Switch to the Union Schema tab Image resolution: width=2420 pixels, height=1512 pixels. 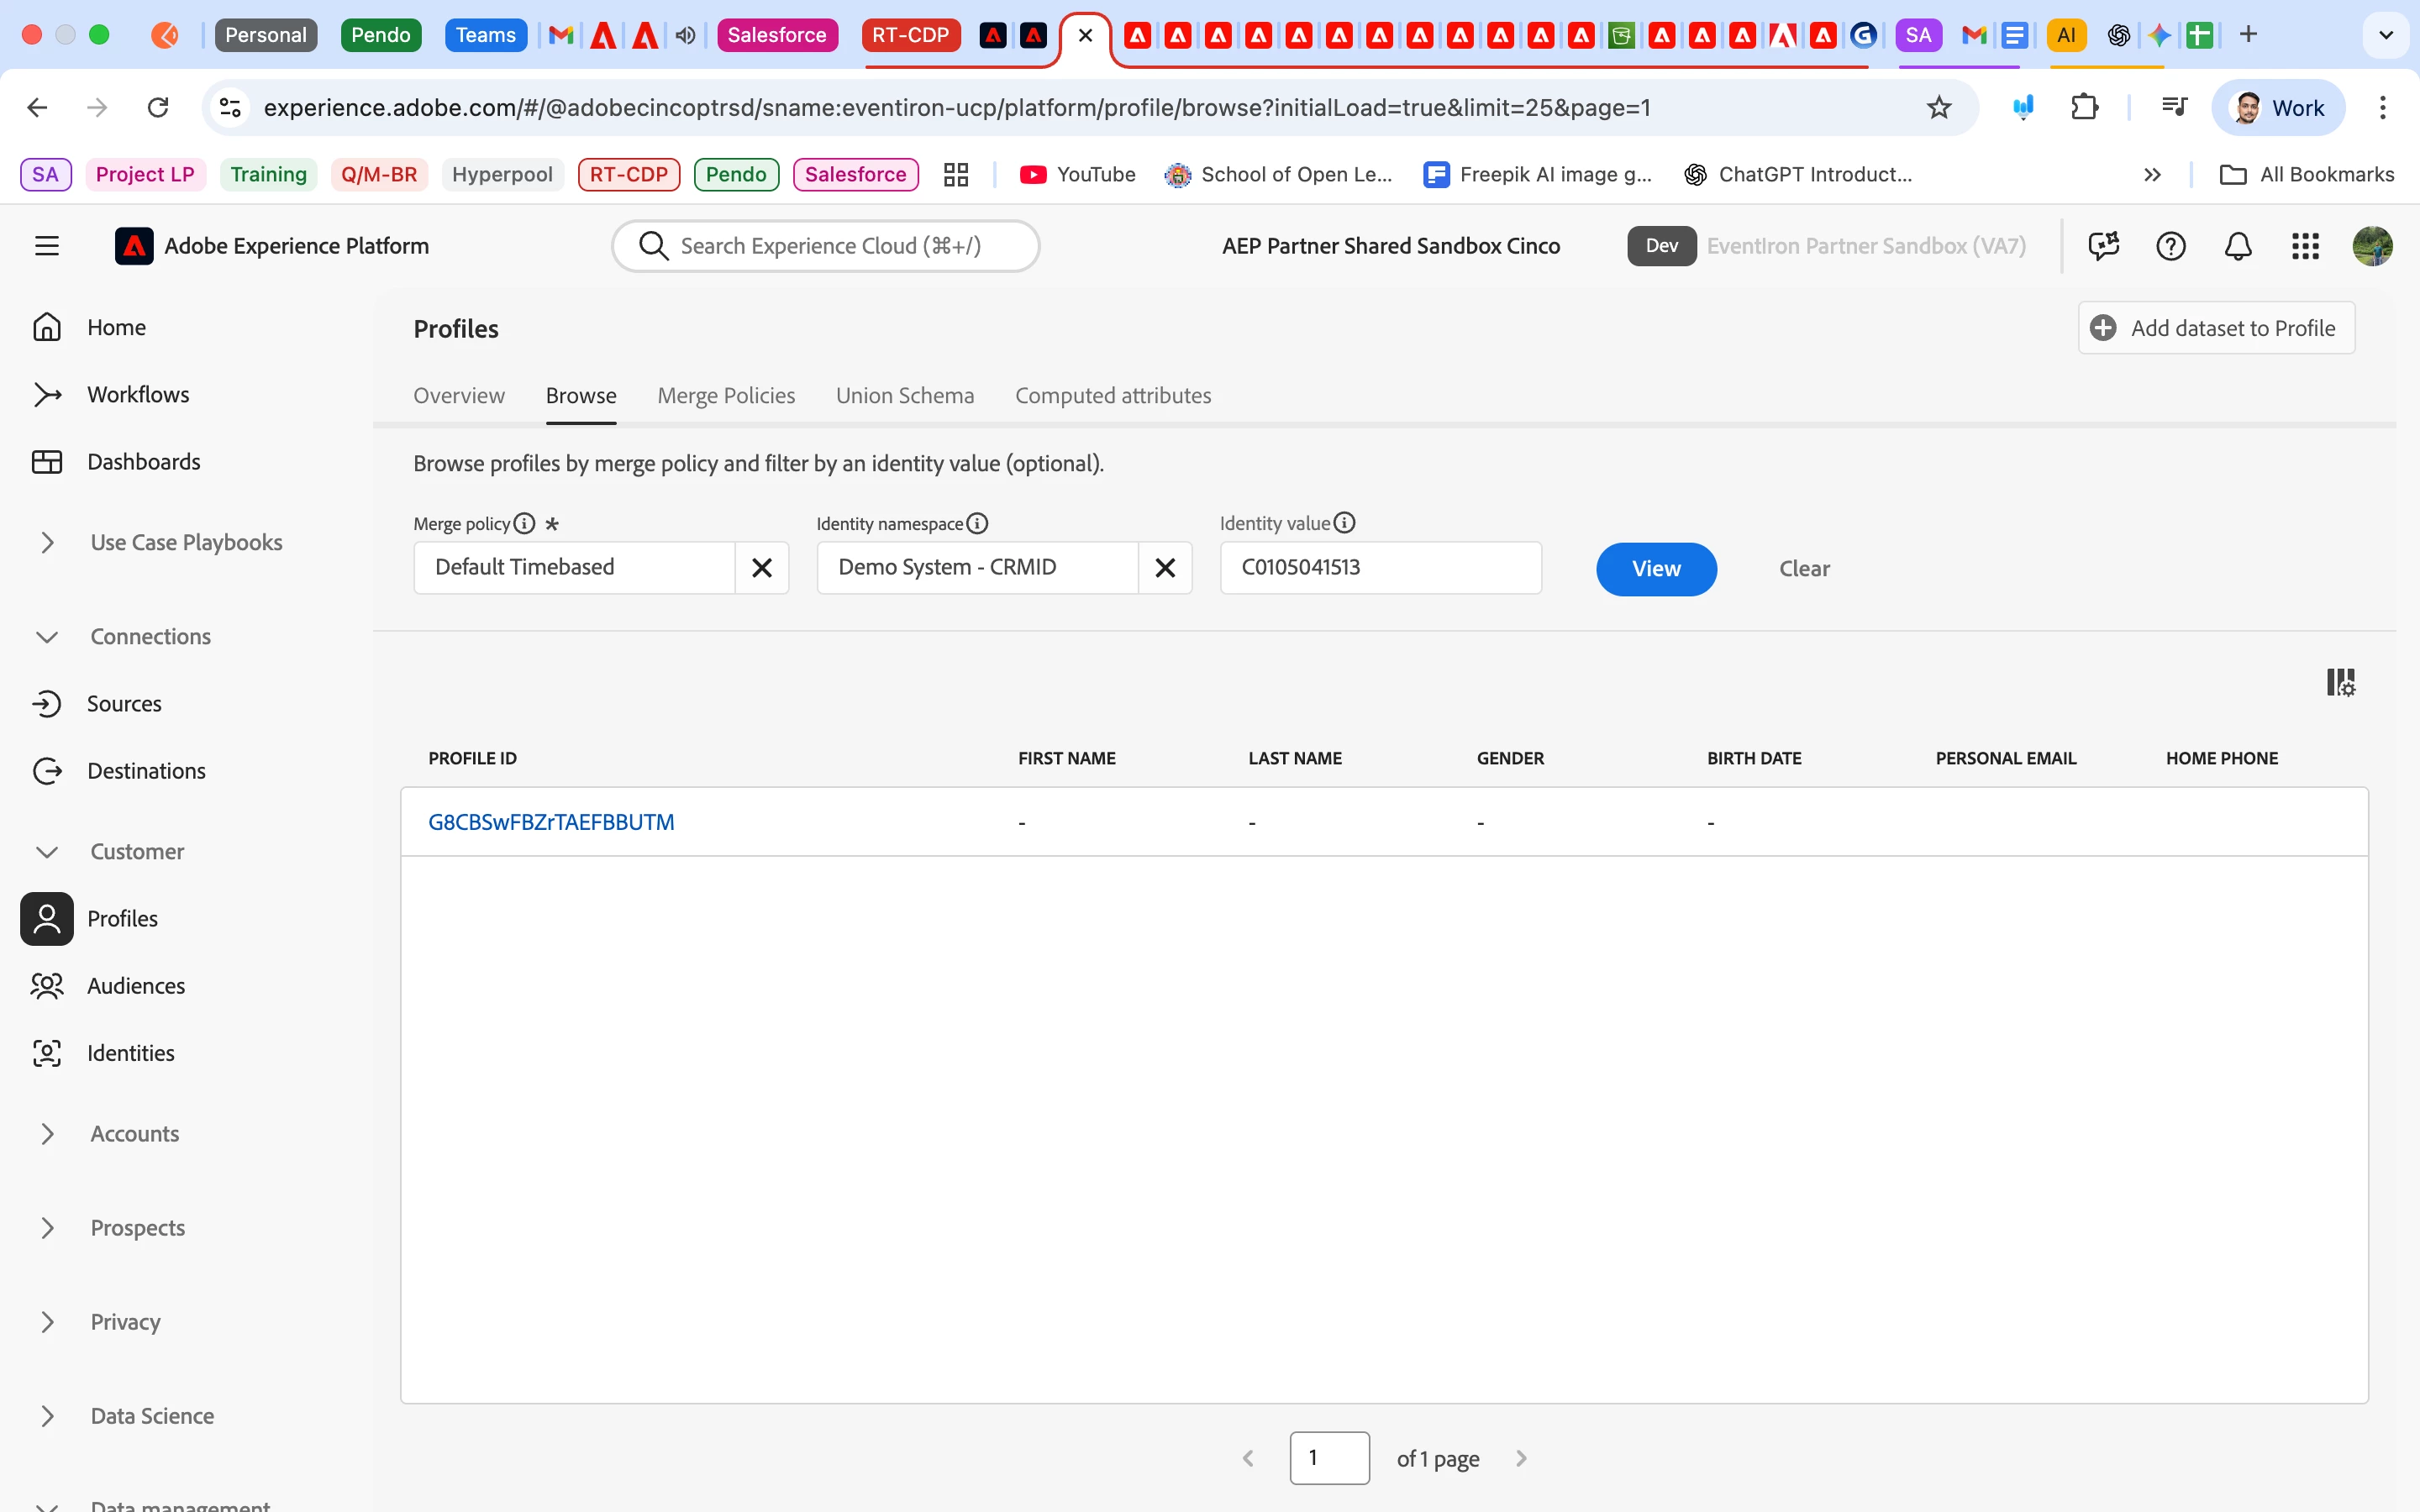tap(904, 396)
